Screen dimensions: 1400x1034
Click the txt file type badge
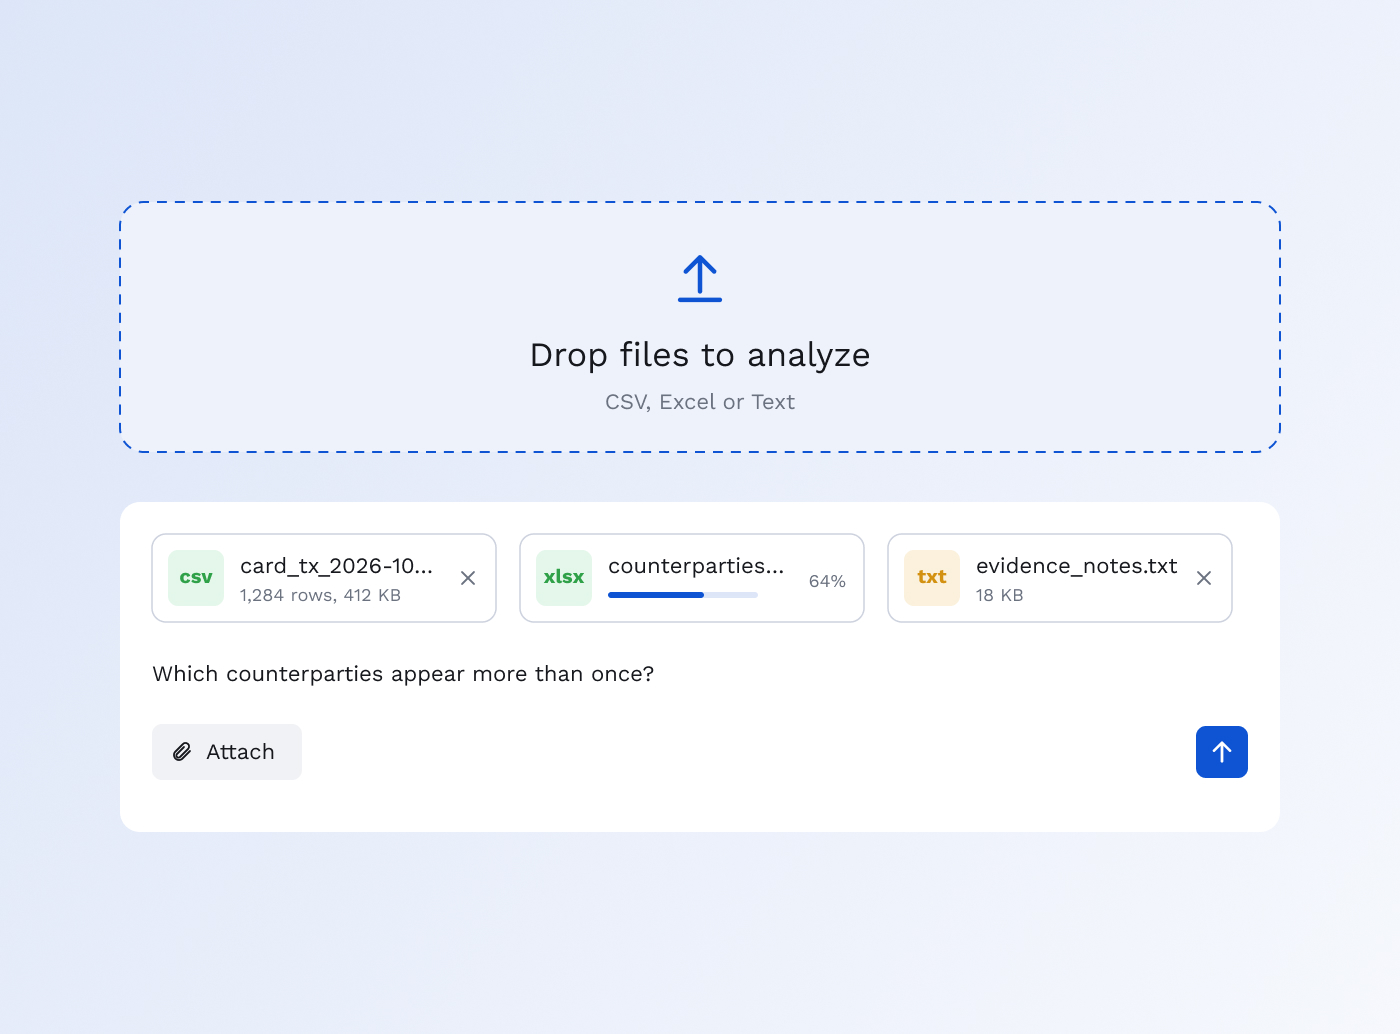(x=932, y=578)
